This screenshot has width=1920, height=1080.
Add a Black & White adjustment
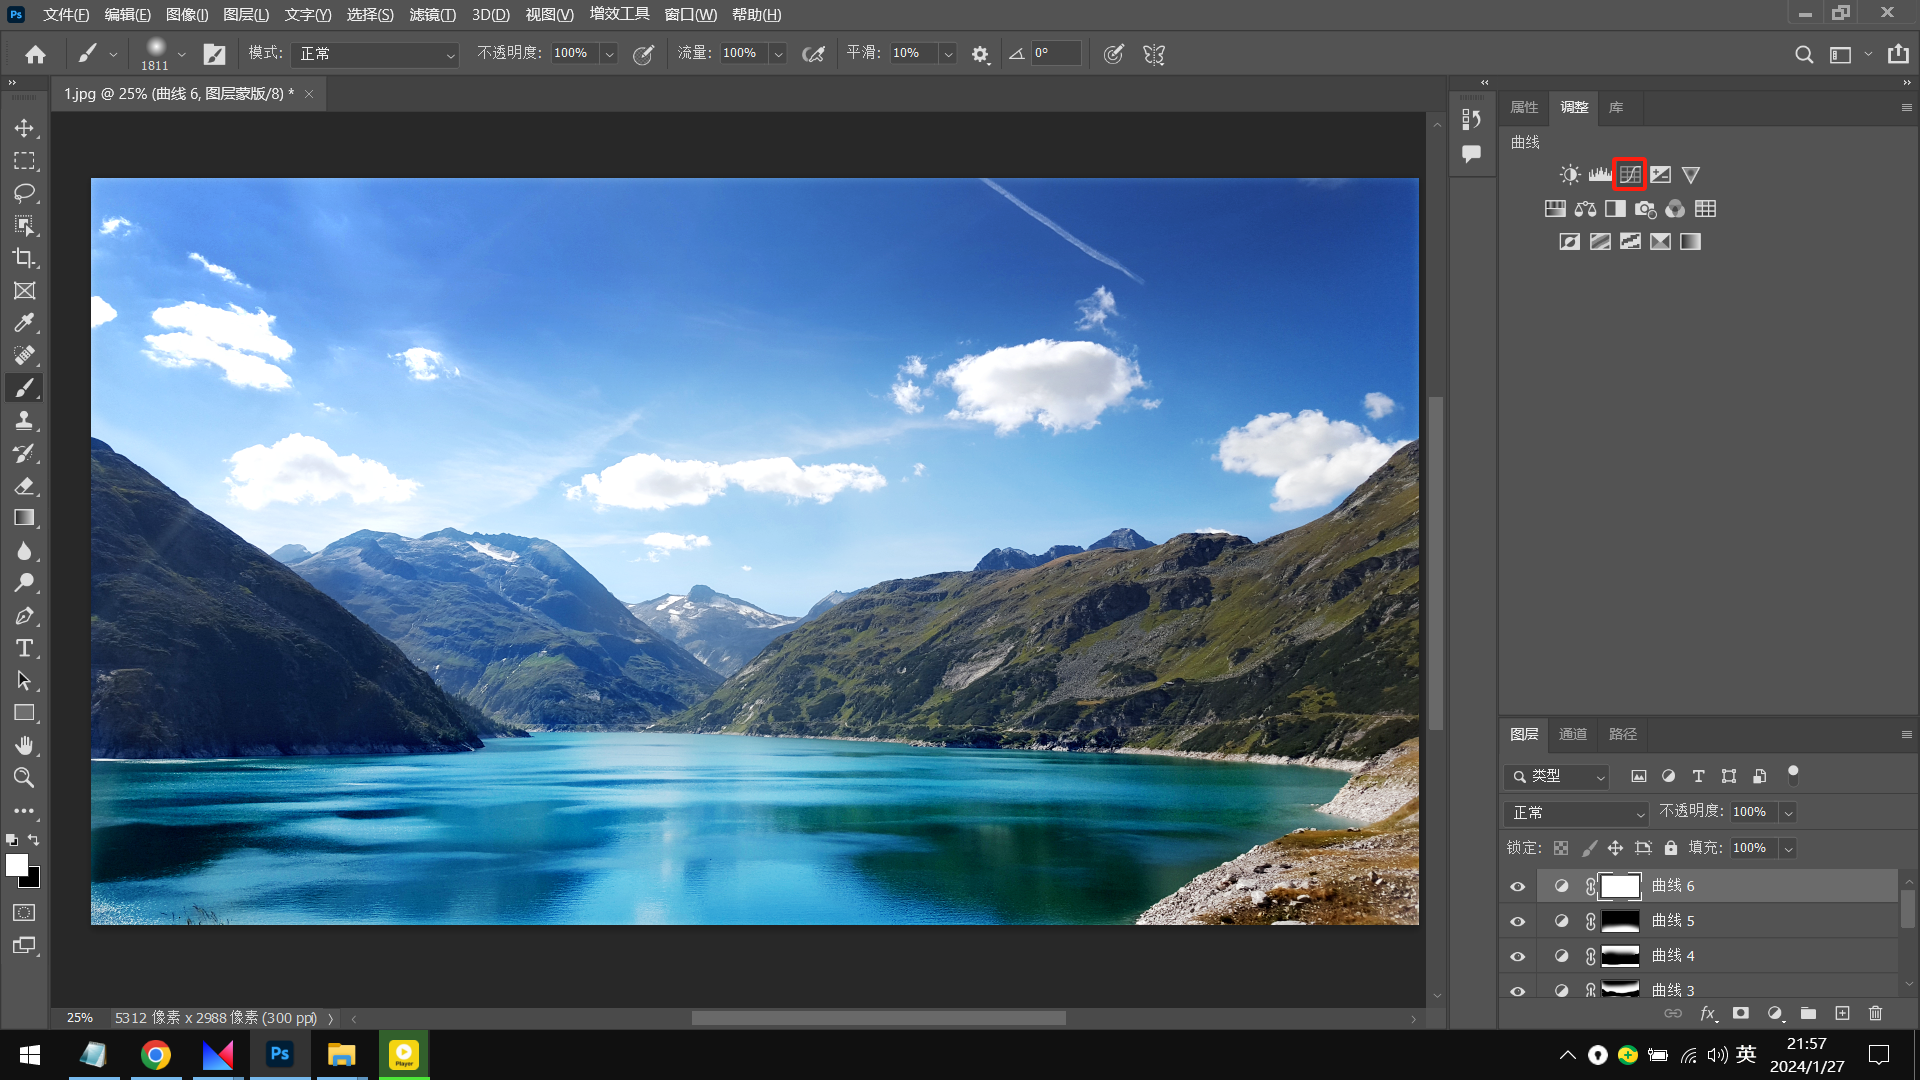(x=1615, y=209)
